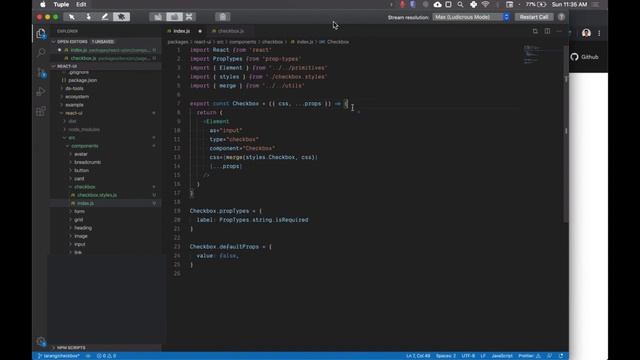Click the Spotlight search icon in menu bar
The width and height of the screenshot is (640, 360).
coord(460,4)
